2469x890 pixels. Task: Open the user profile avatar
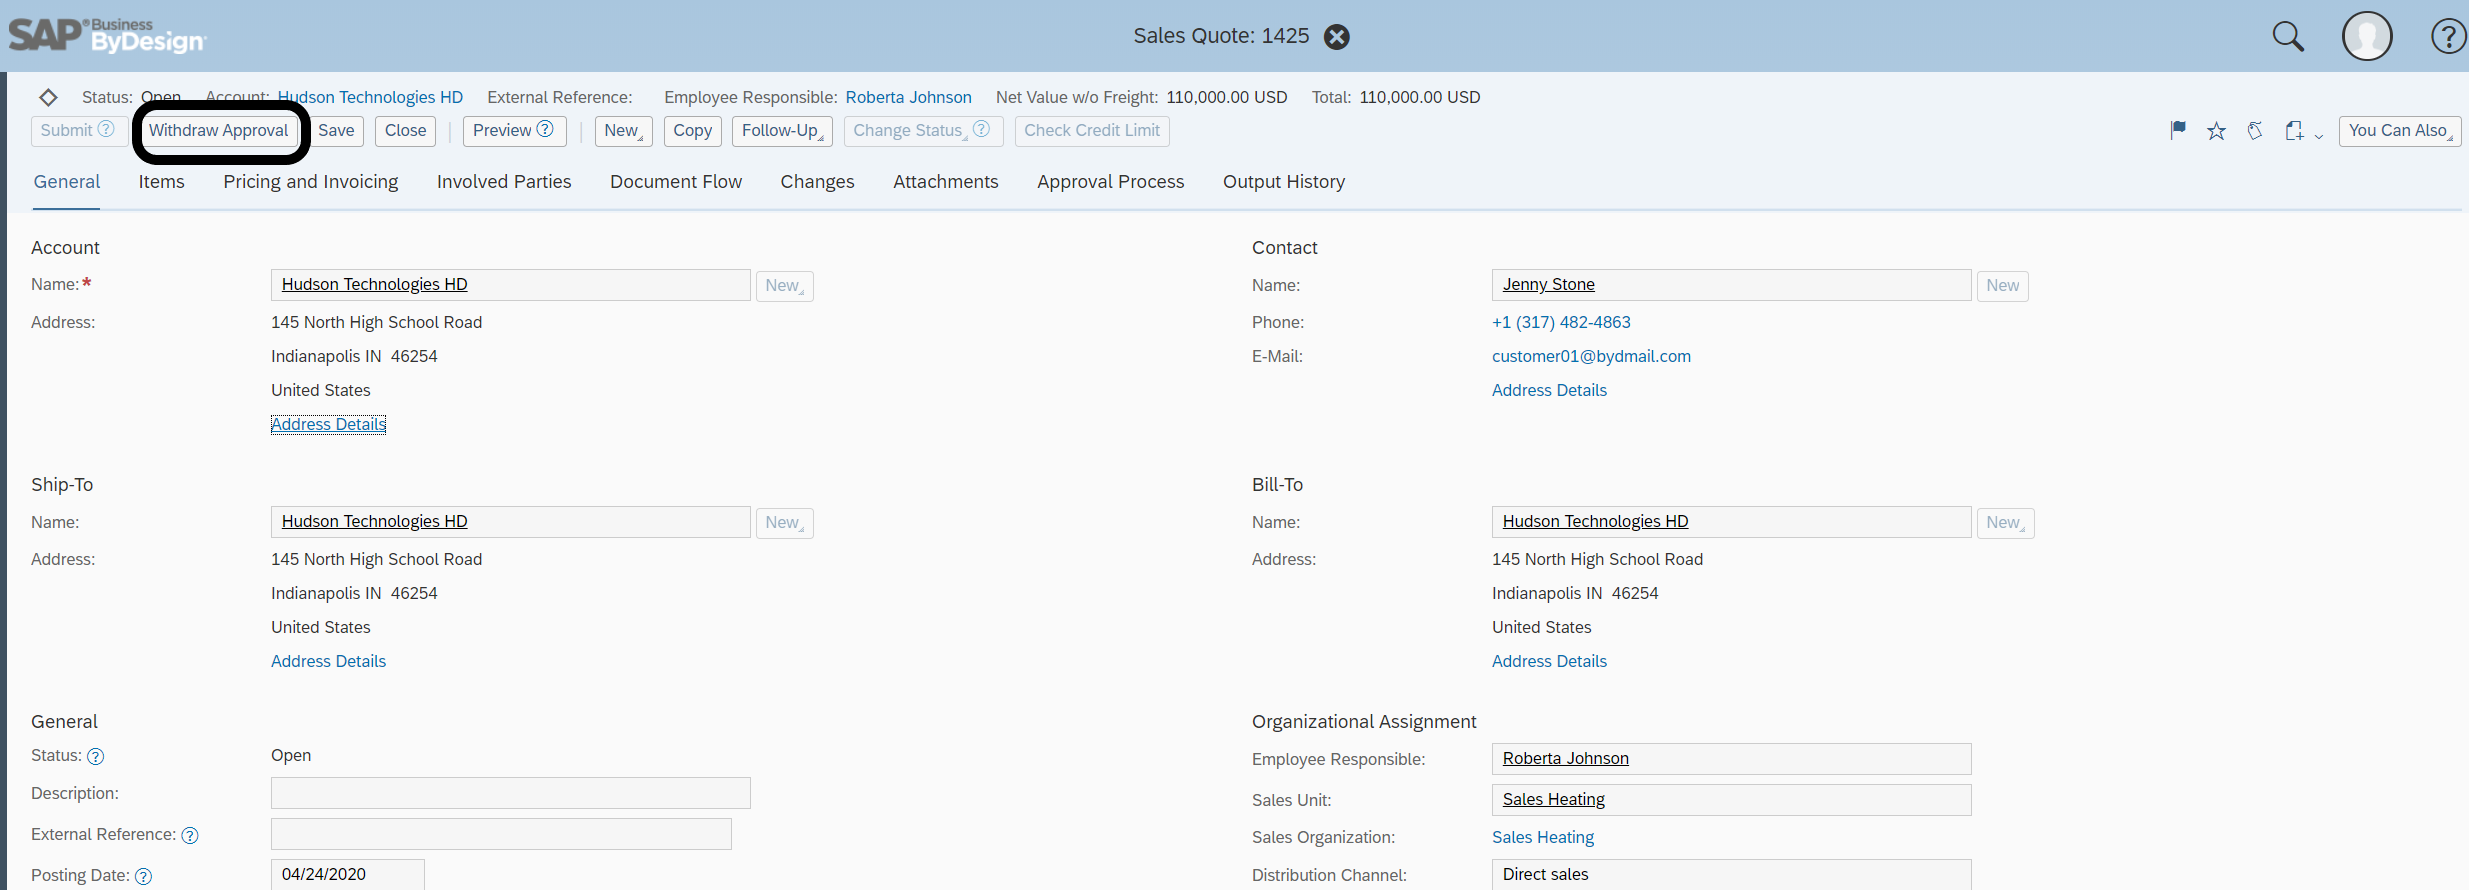(2367, 37)
